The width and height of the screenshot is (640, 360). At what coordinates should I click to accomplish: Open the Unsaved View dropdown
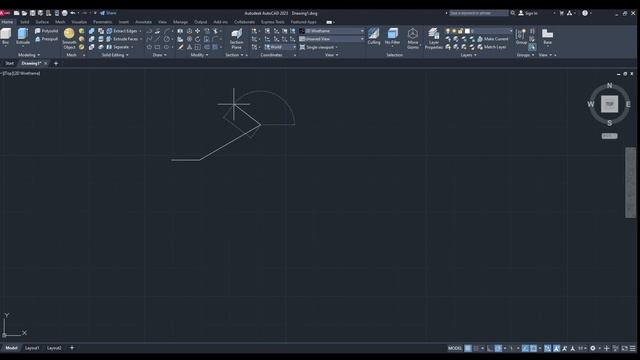point(331,39)
